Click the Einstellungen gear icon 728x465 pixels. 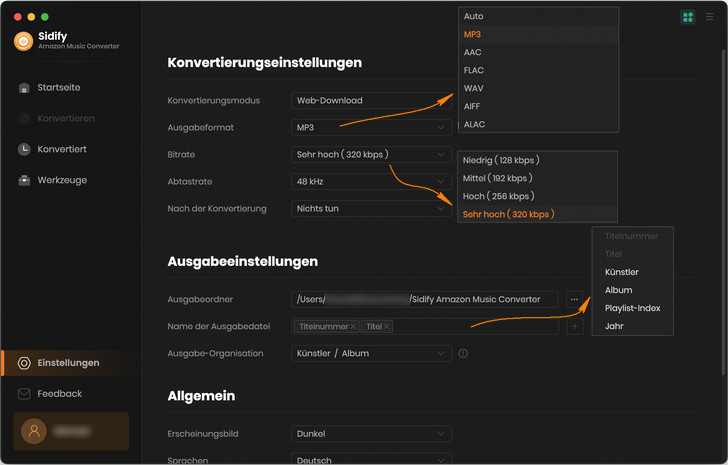click(x=24, y=363)
